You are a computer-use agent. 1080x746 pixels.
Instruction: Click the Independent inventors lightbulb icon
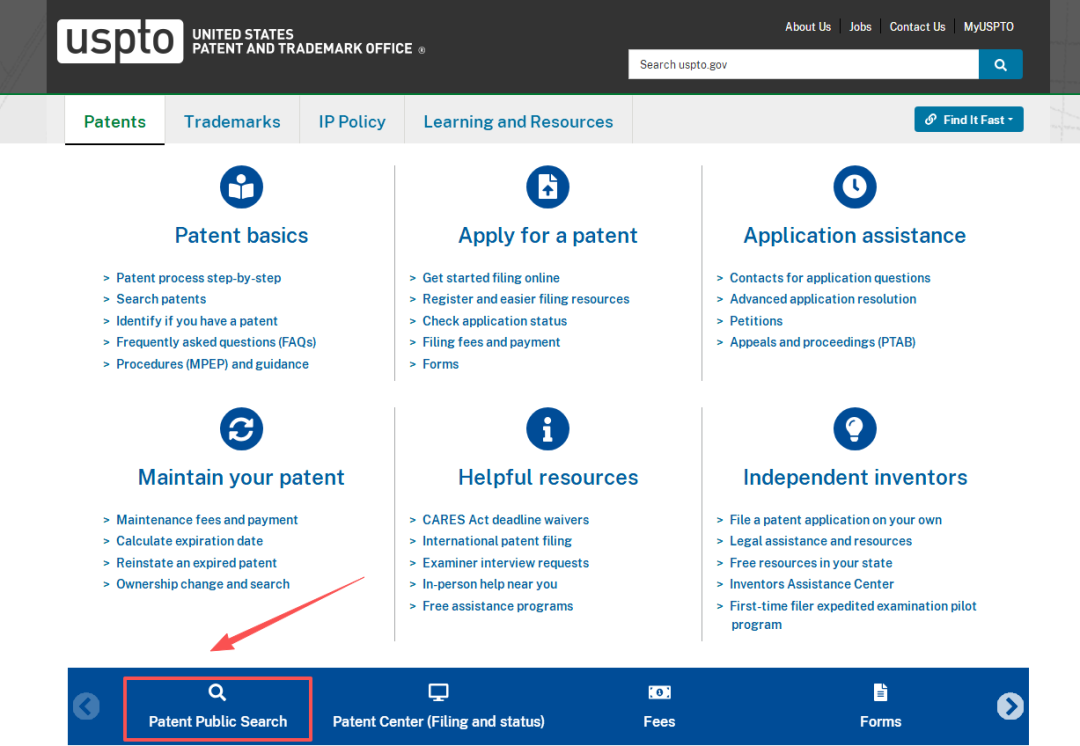click(x=855, y=429)
